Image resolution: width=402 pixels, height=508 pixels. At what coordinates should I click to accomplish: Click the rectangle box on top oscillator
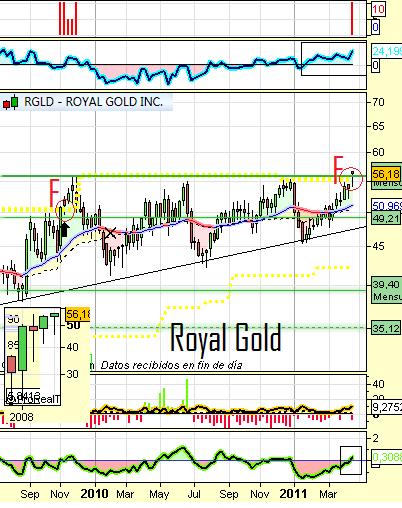click(334, 59)
